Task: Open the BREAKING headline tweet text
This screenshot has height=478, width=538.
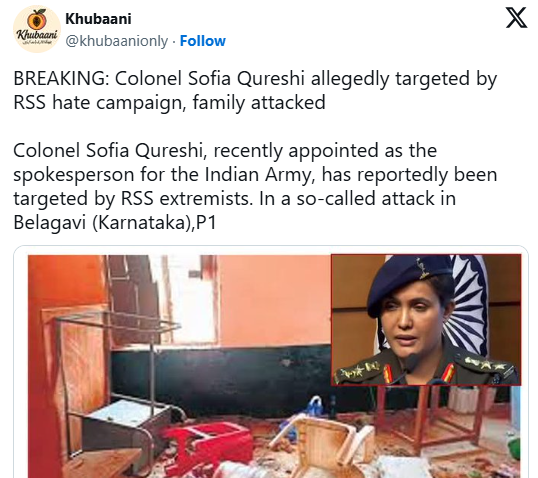Action: pos(255,90)
